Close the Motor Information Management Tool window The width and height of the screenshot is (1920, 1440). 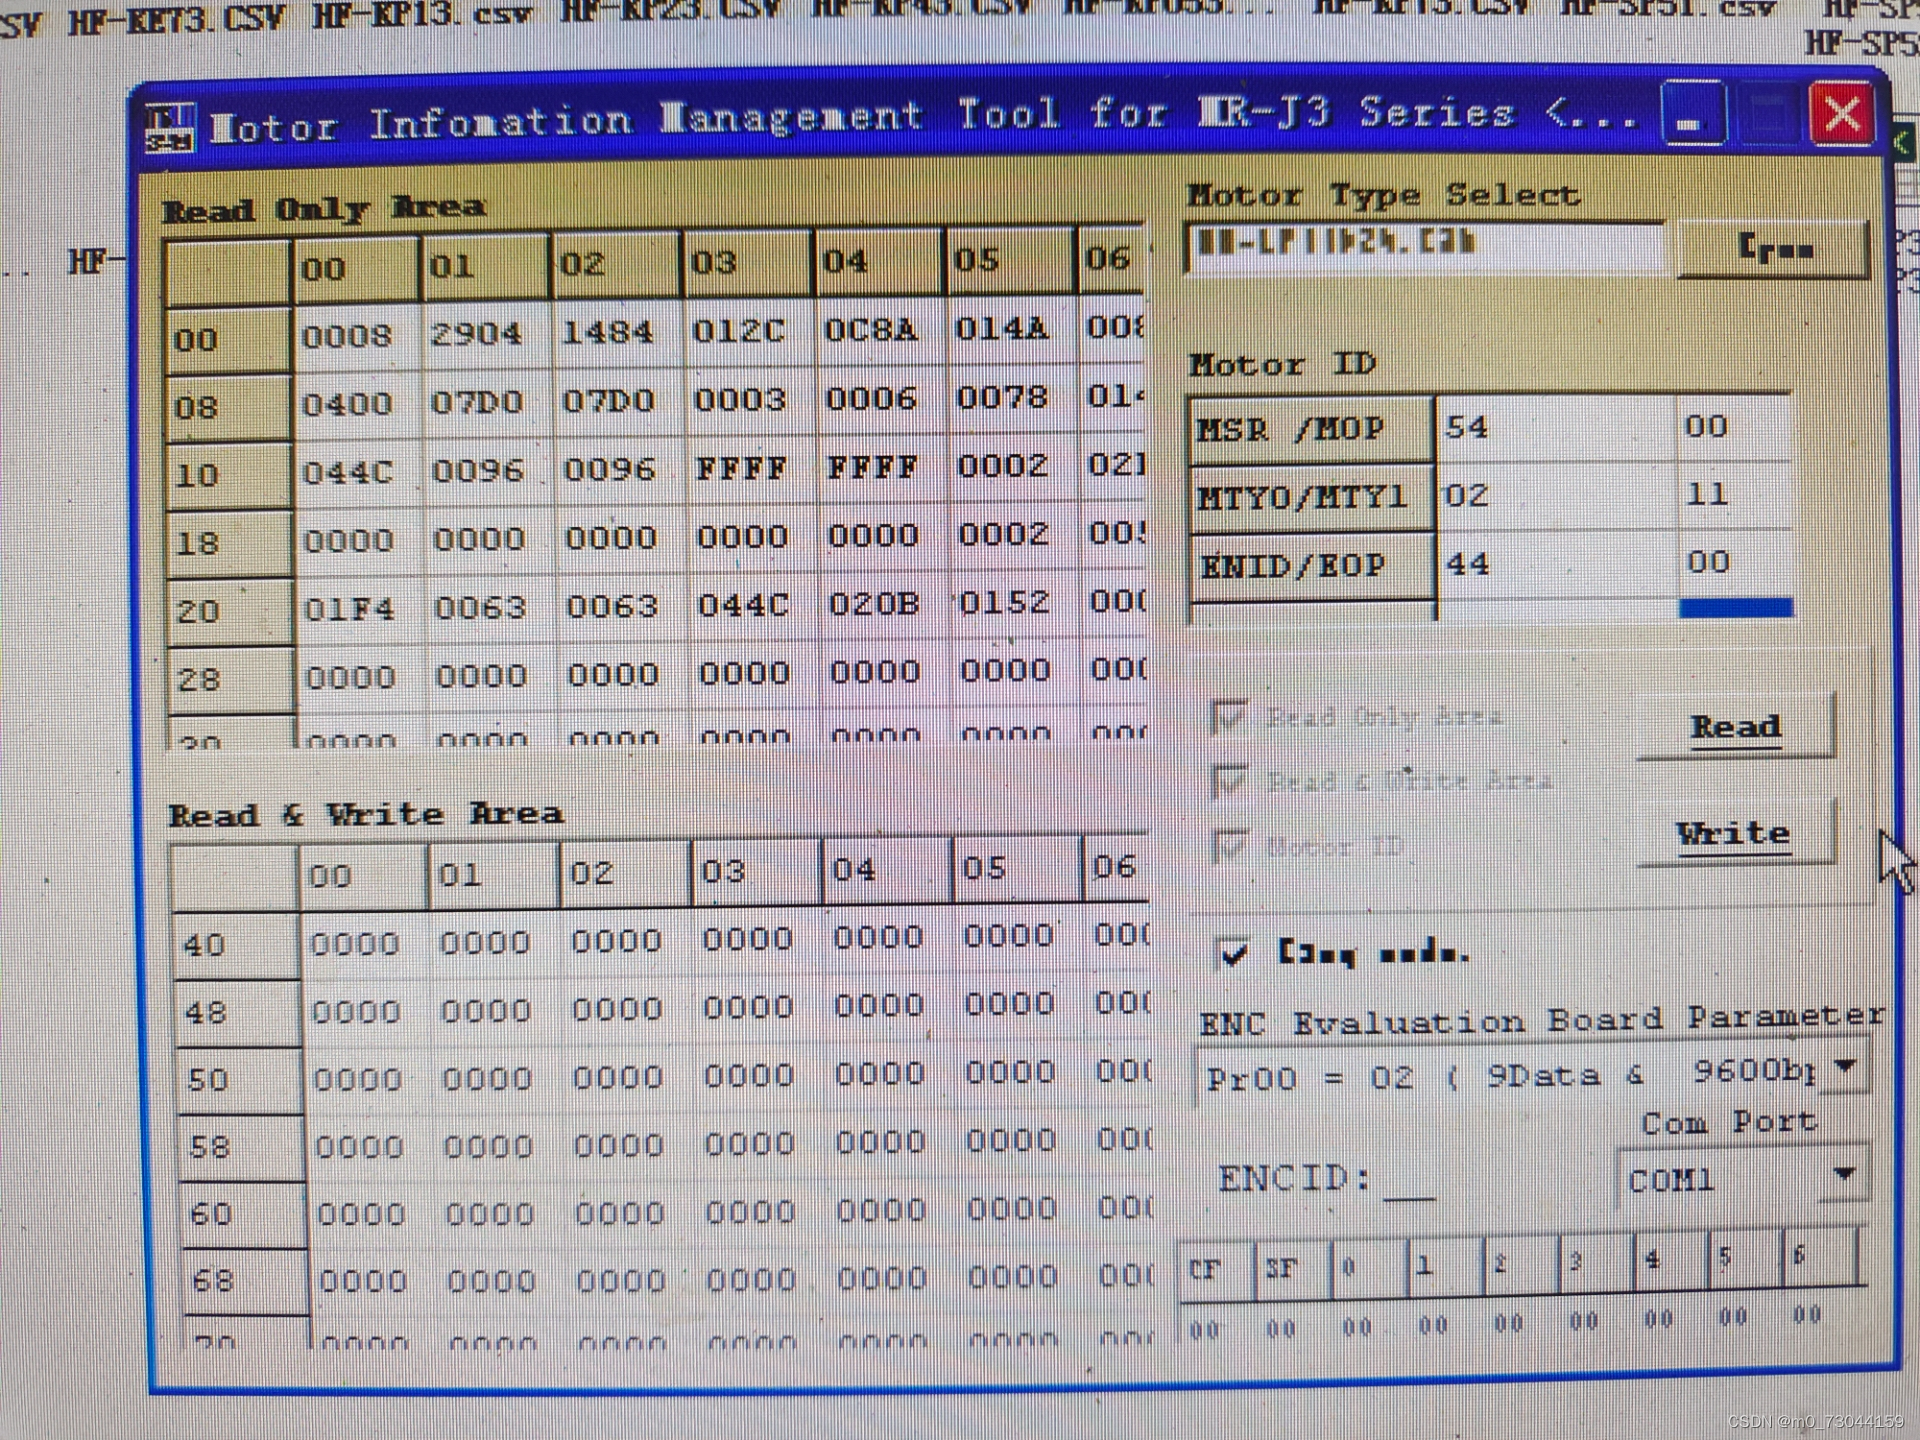tap(1841, 114)
